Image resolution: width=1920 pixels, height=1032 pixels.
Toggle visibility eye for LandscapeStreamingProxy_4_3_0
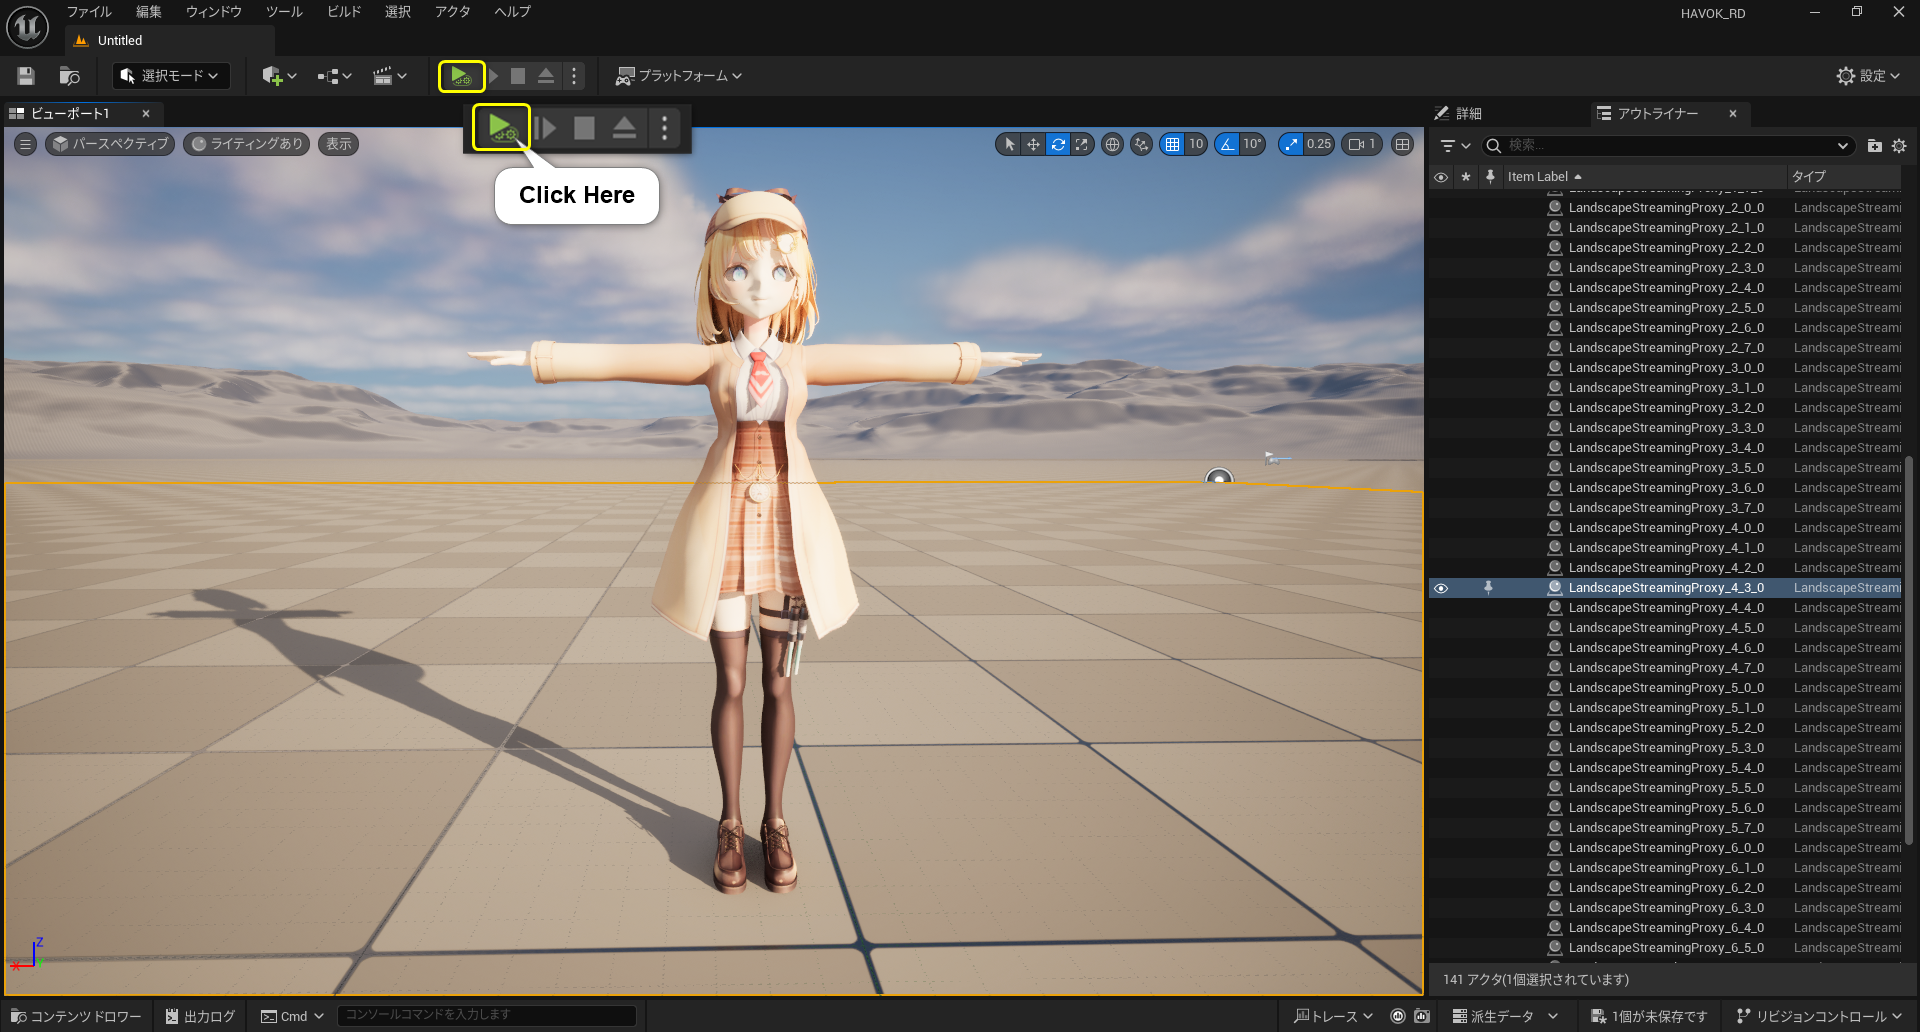(1441, 588)
